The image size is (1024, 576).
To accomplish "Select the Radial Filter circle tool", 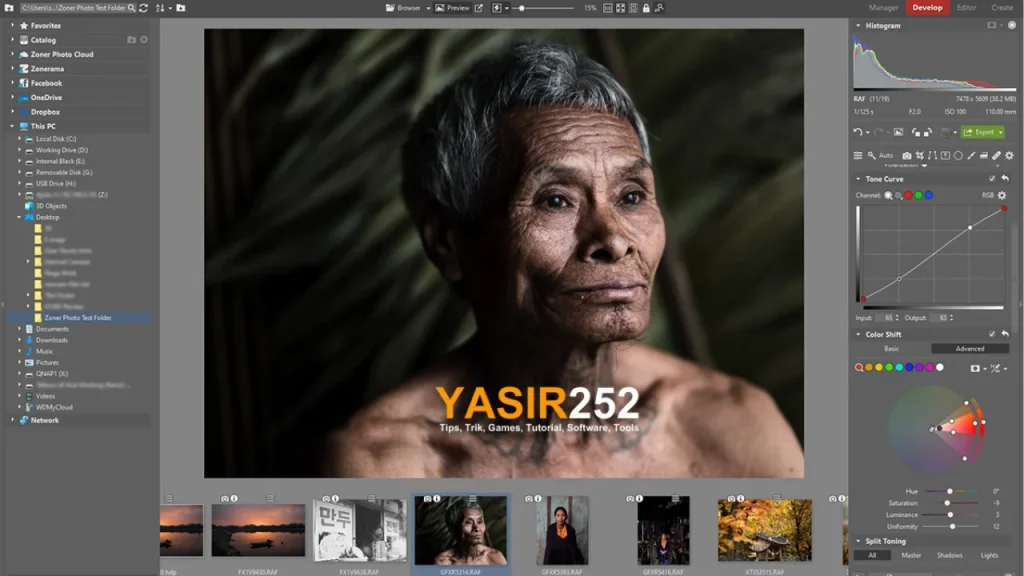I will [958, 155].
